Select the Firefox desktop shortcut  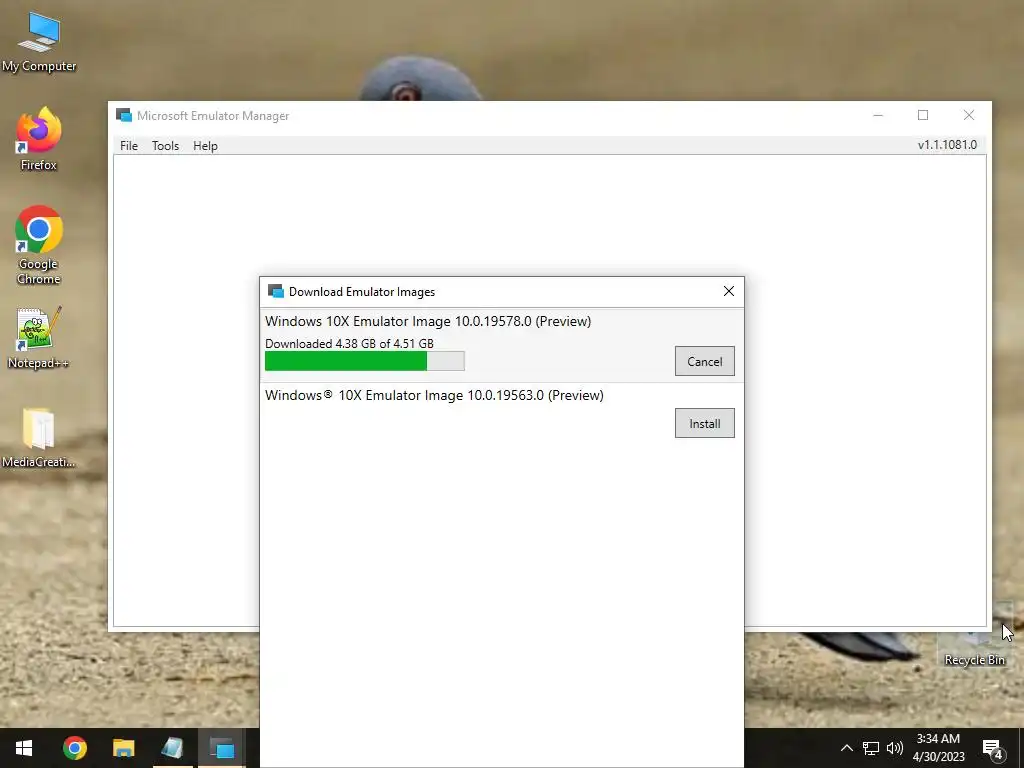click(x=39, y=139)
